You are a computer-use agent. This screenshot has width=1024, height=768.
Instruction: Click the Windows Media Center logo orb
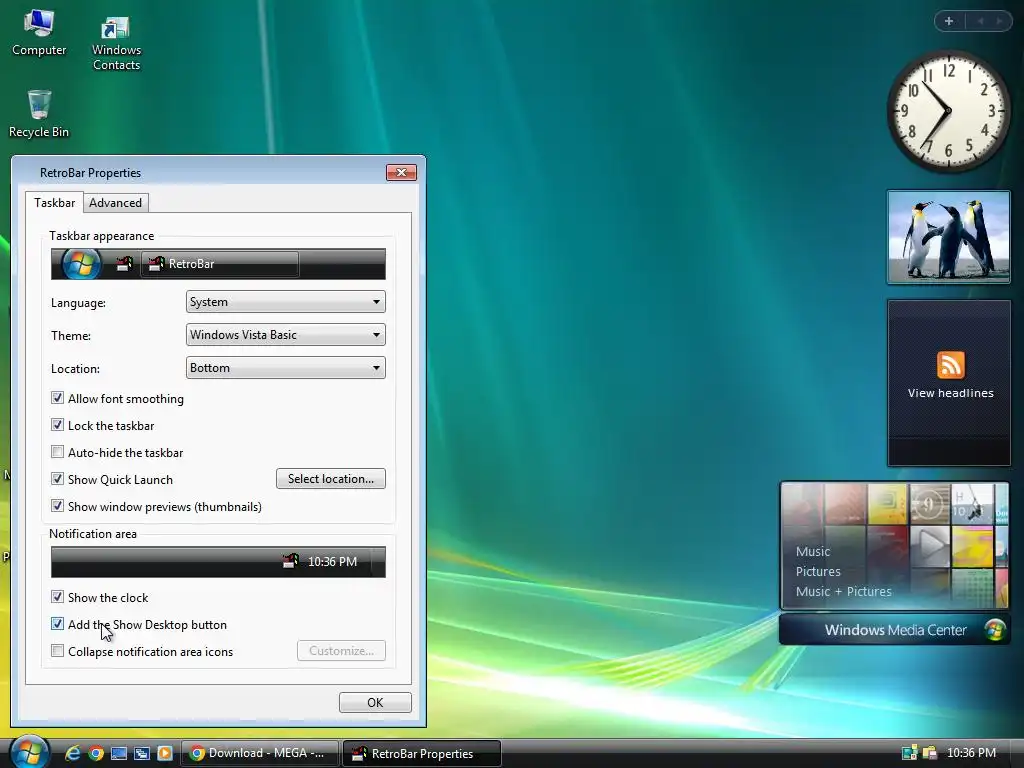tap(995, 630)
